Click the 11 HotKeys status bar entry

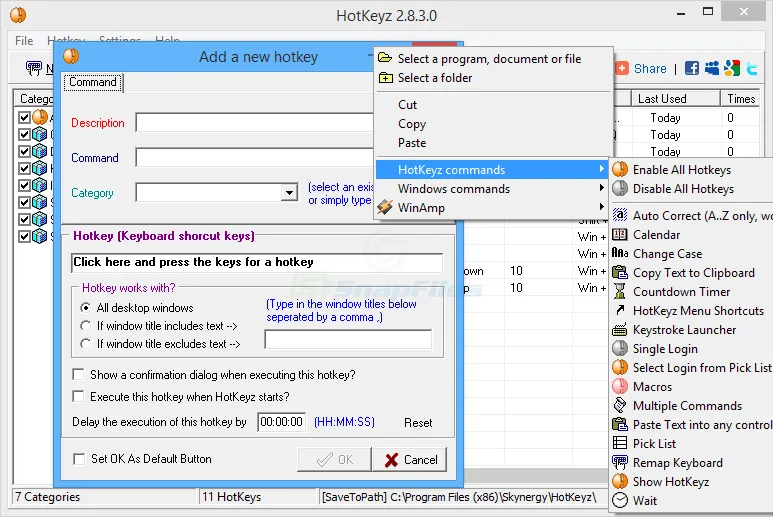[x=256, y=497]
